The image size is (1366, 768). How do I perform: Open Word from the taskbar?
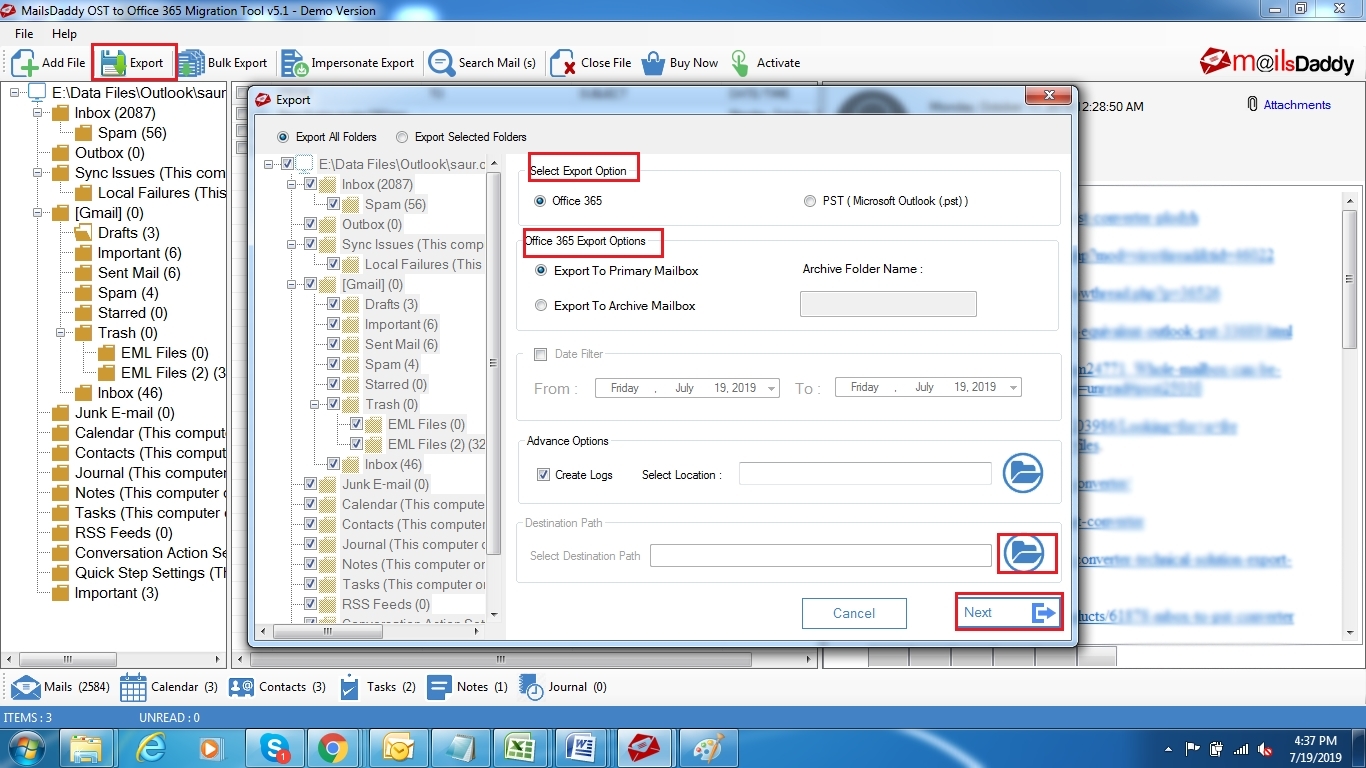point(581,748)
